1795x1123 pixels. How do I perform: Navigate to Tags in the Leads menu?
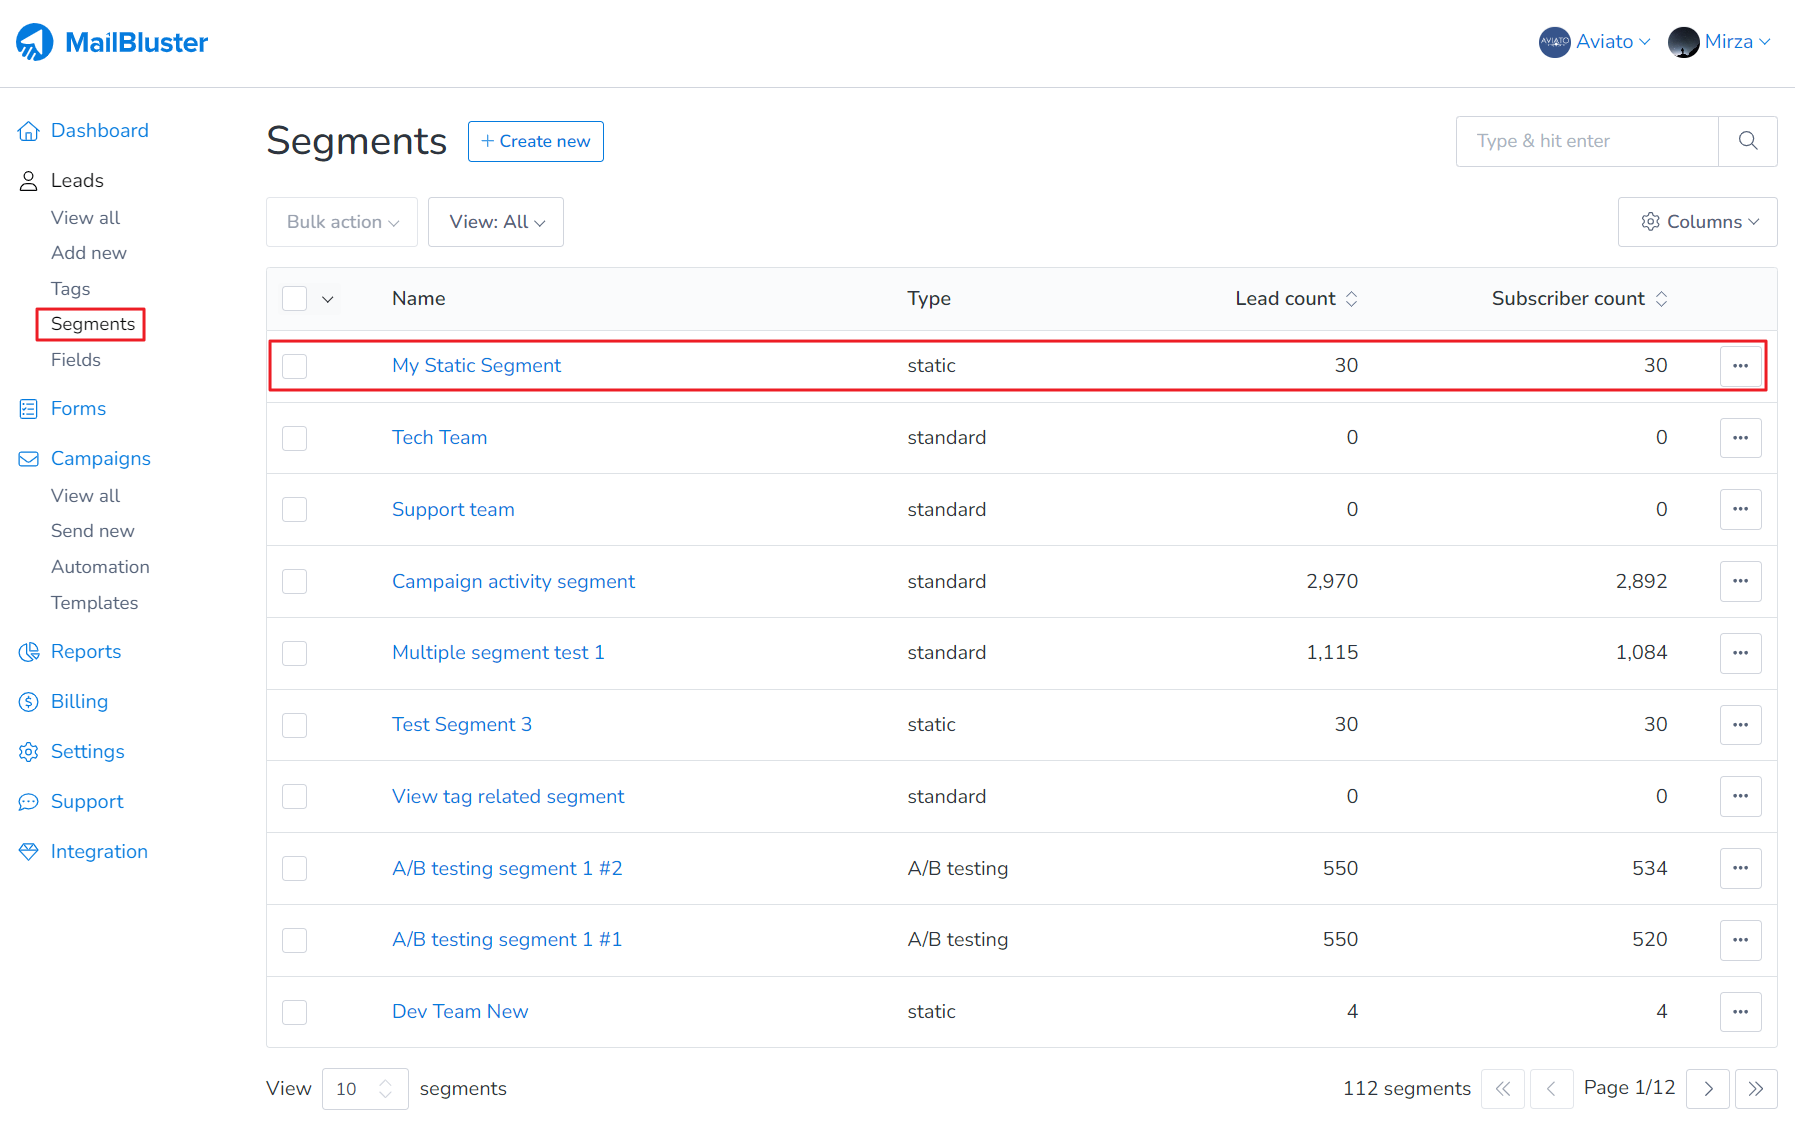click(x=71, y=289)
